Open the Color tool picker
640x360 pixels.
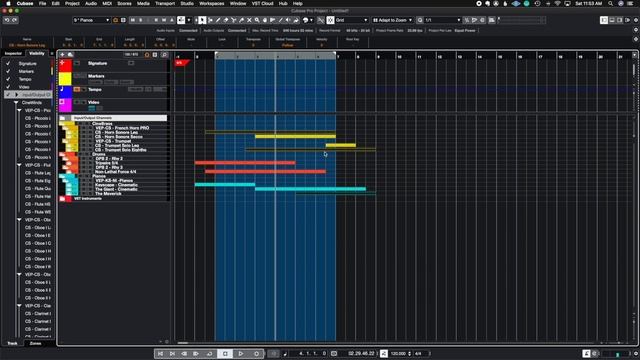pyautogui.click(x=306, y=20)
